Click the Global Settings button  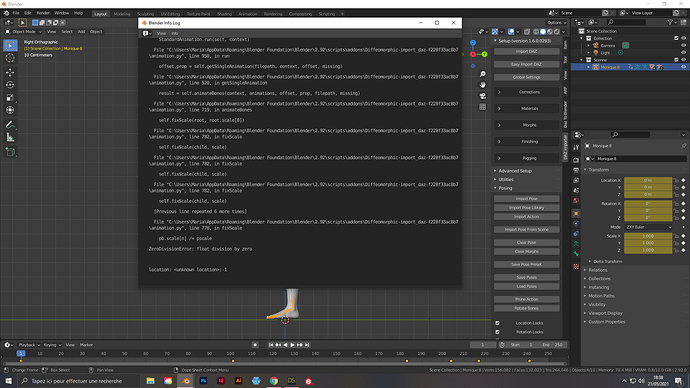pyautogui.click(x=527, y=77)
